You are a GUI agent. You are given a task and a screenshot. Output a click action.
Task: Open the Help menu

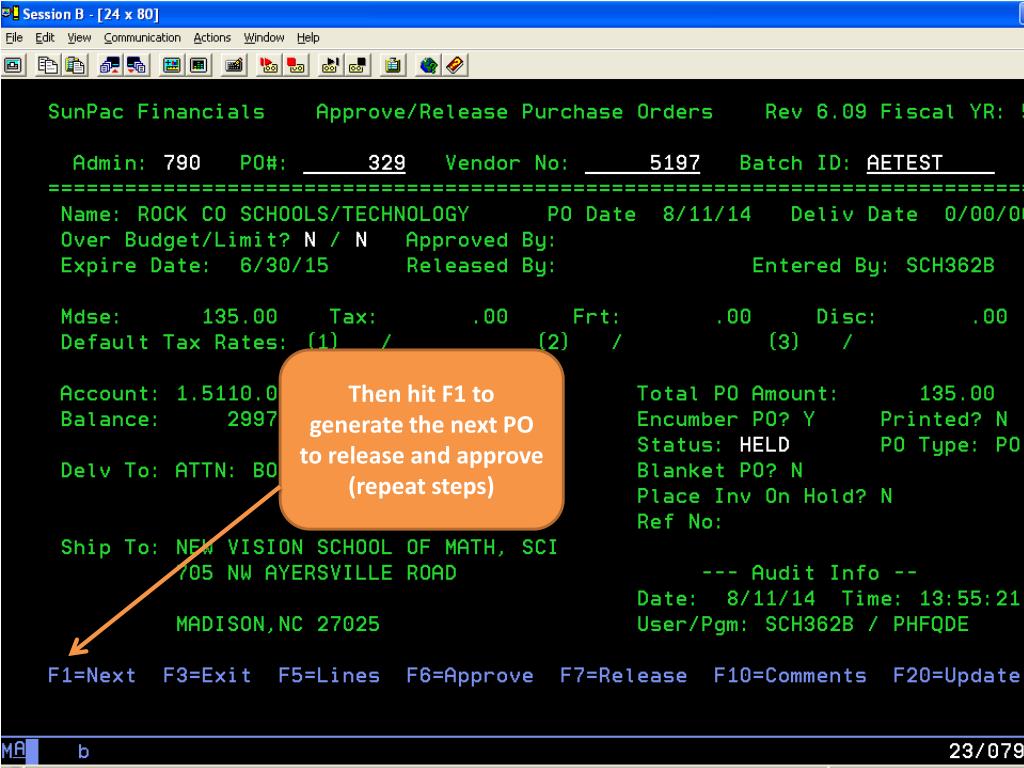(308, 38)
